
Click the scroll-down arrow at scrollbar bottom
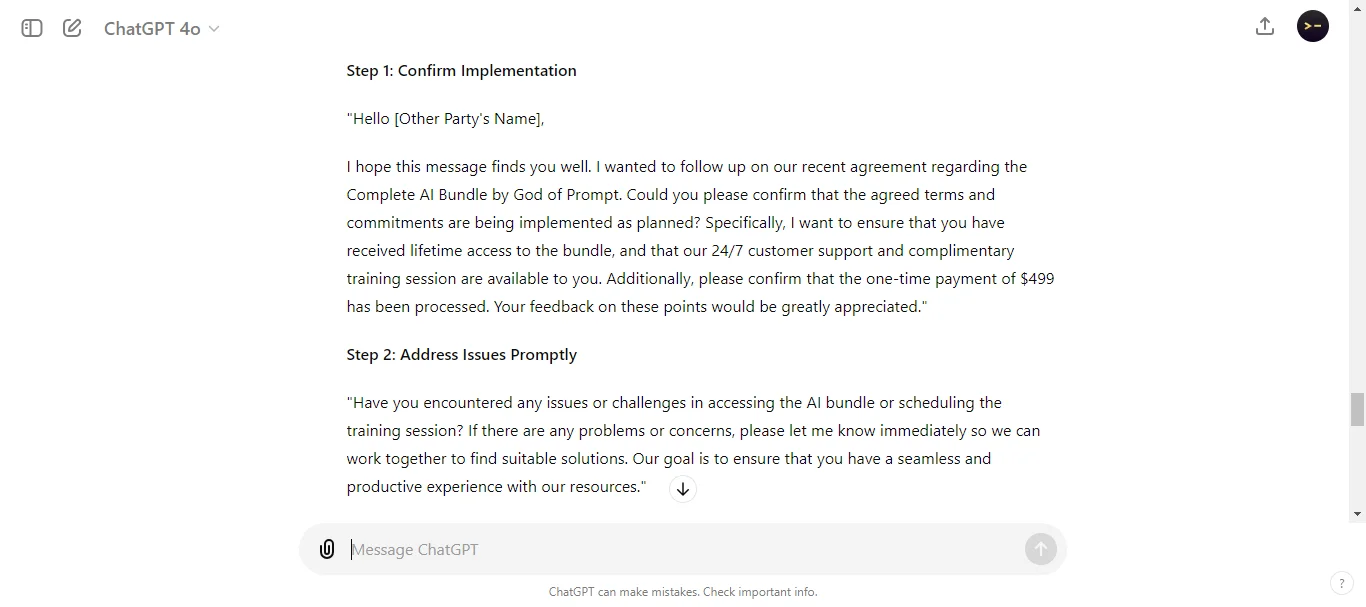[x=1357, y=515]
